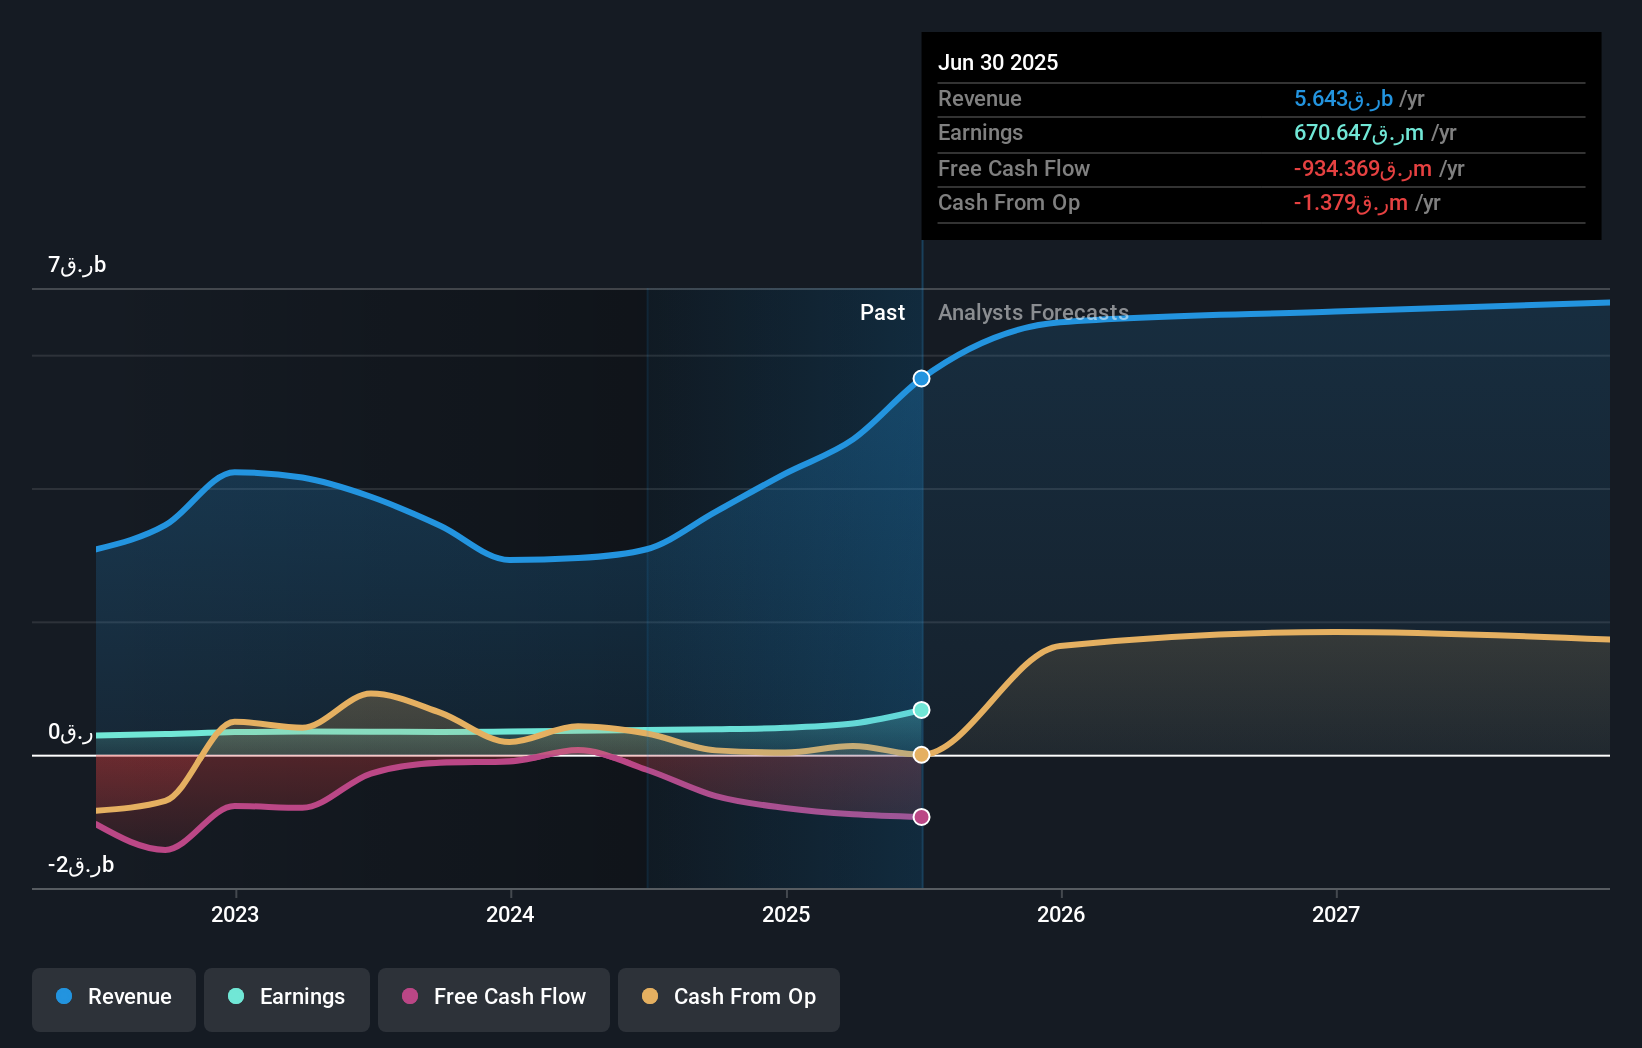Click the Jun 30 2025 tooltip header
Image resolution: width=1642 pixels, height=1048 pixels.
(998, 62)
